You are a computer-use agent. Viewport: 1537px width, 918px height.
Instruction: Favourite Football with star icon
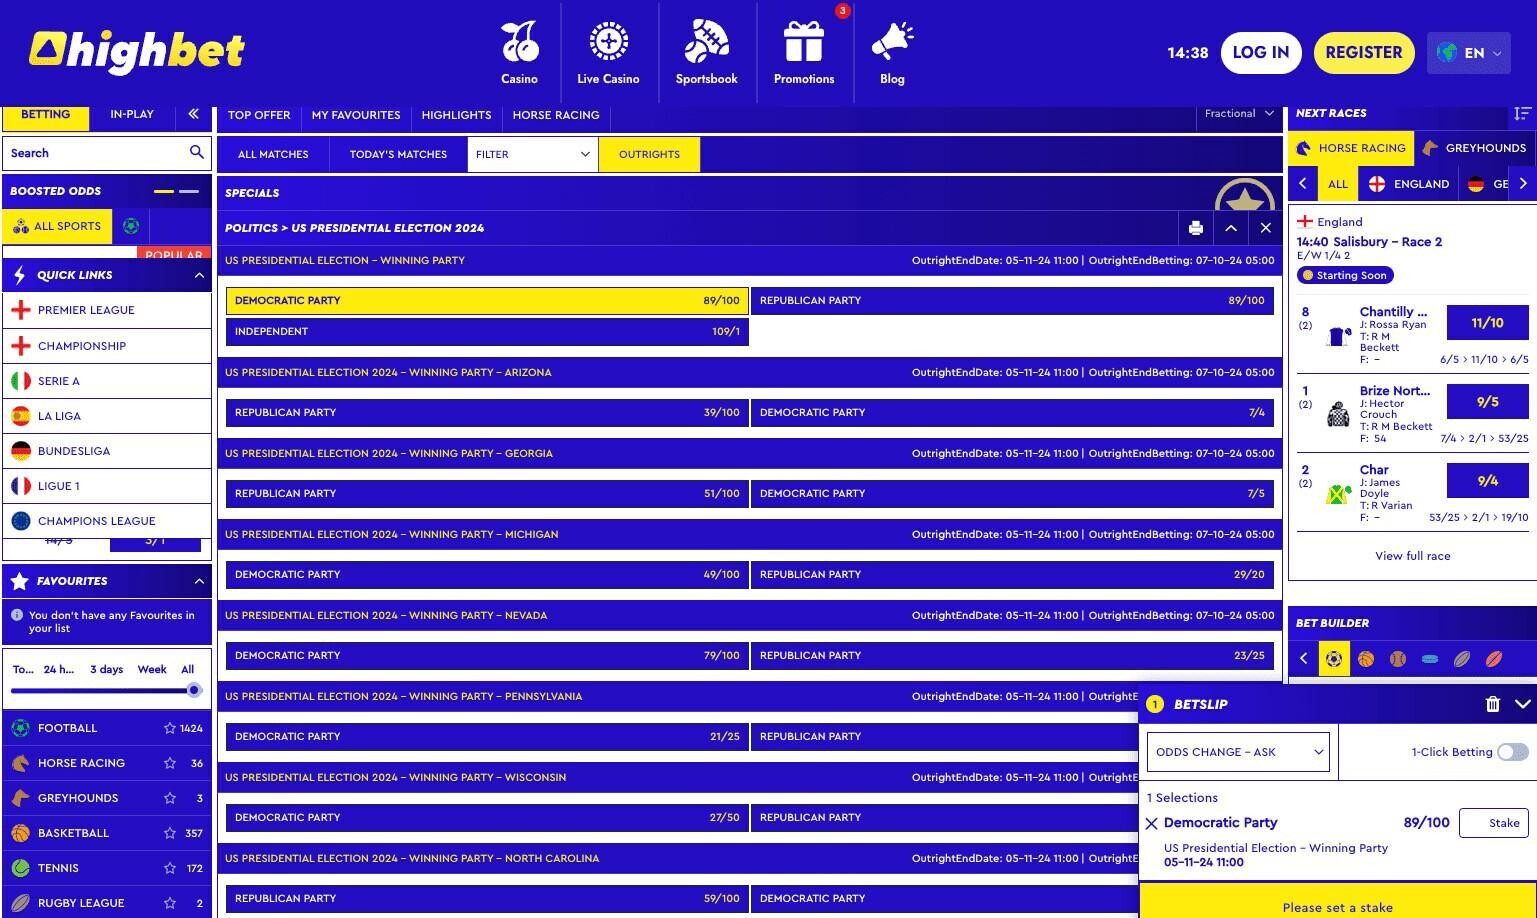pyautogui.click(x=170, y=728)
